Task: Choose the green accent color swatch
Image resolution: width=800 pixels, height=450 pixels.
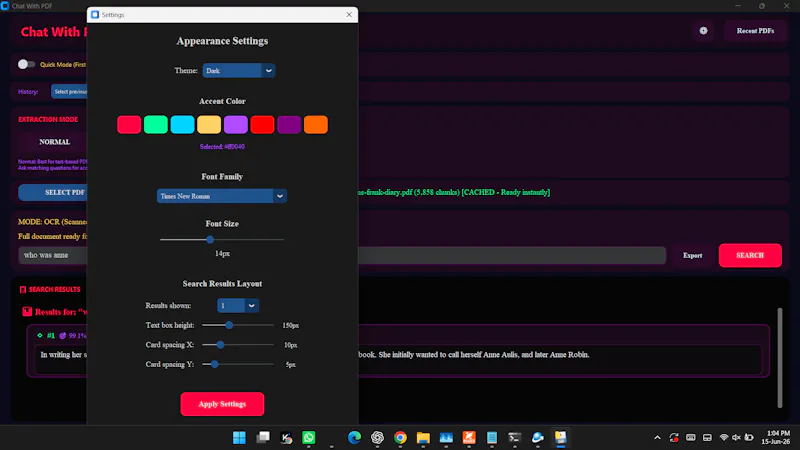Action: (156, 124)
